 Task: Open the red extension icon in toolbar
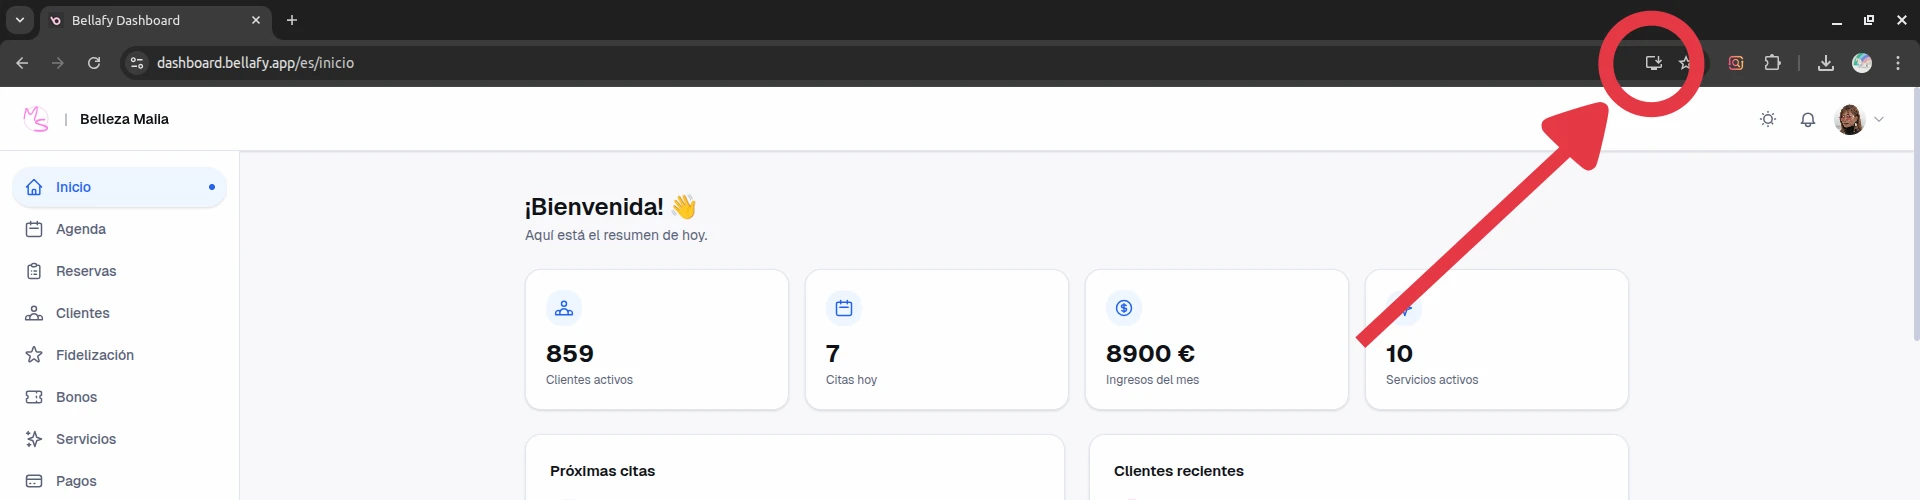coord(1736,63)
